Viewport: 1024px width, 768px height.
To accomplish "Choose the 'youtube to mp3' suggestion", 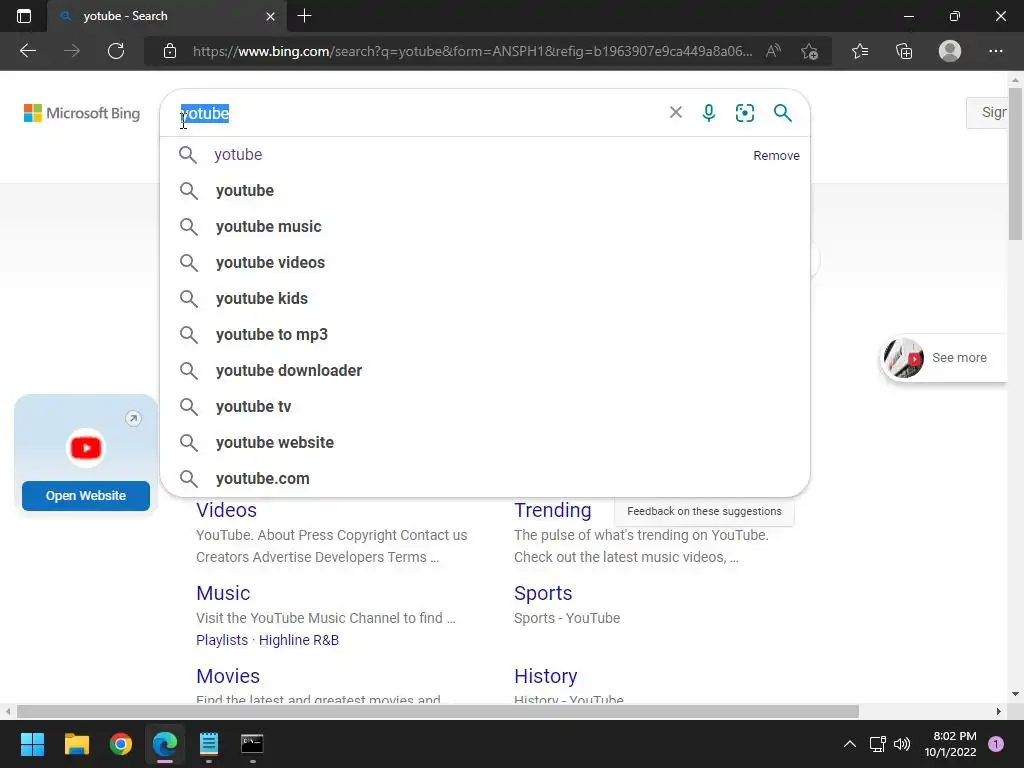I will (485, 334).
